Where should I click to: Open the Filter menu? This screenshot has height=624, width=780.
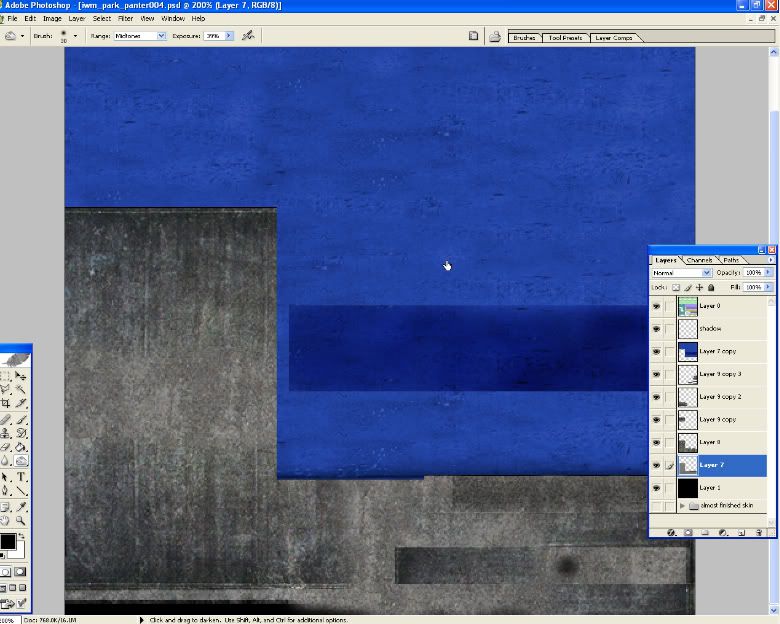coord(125,18)
